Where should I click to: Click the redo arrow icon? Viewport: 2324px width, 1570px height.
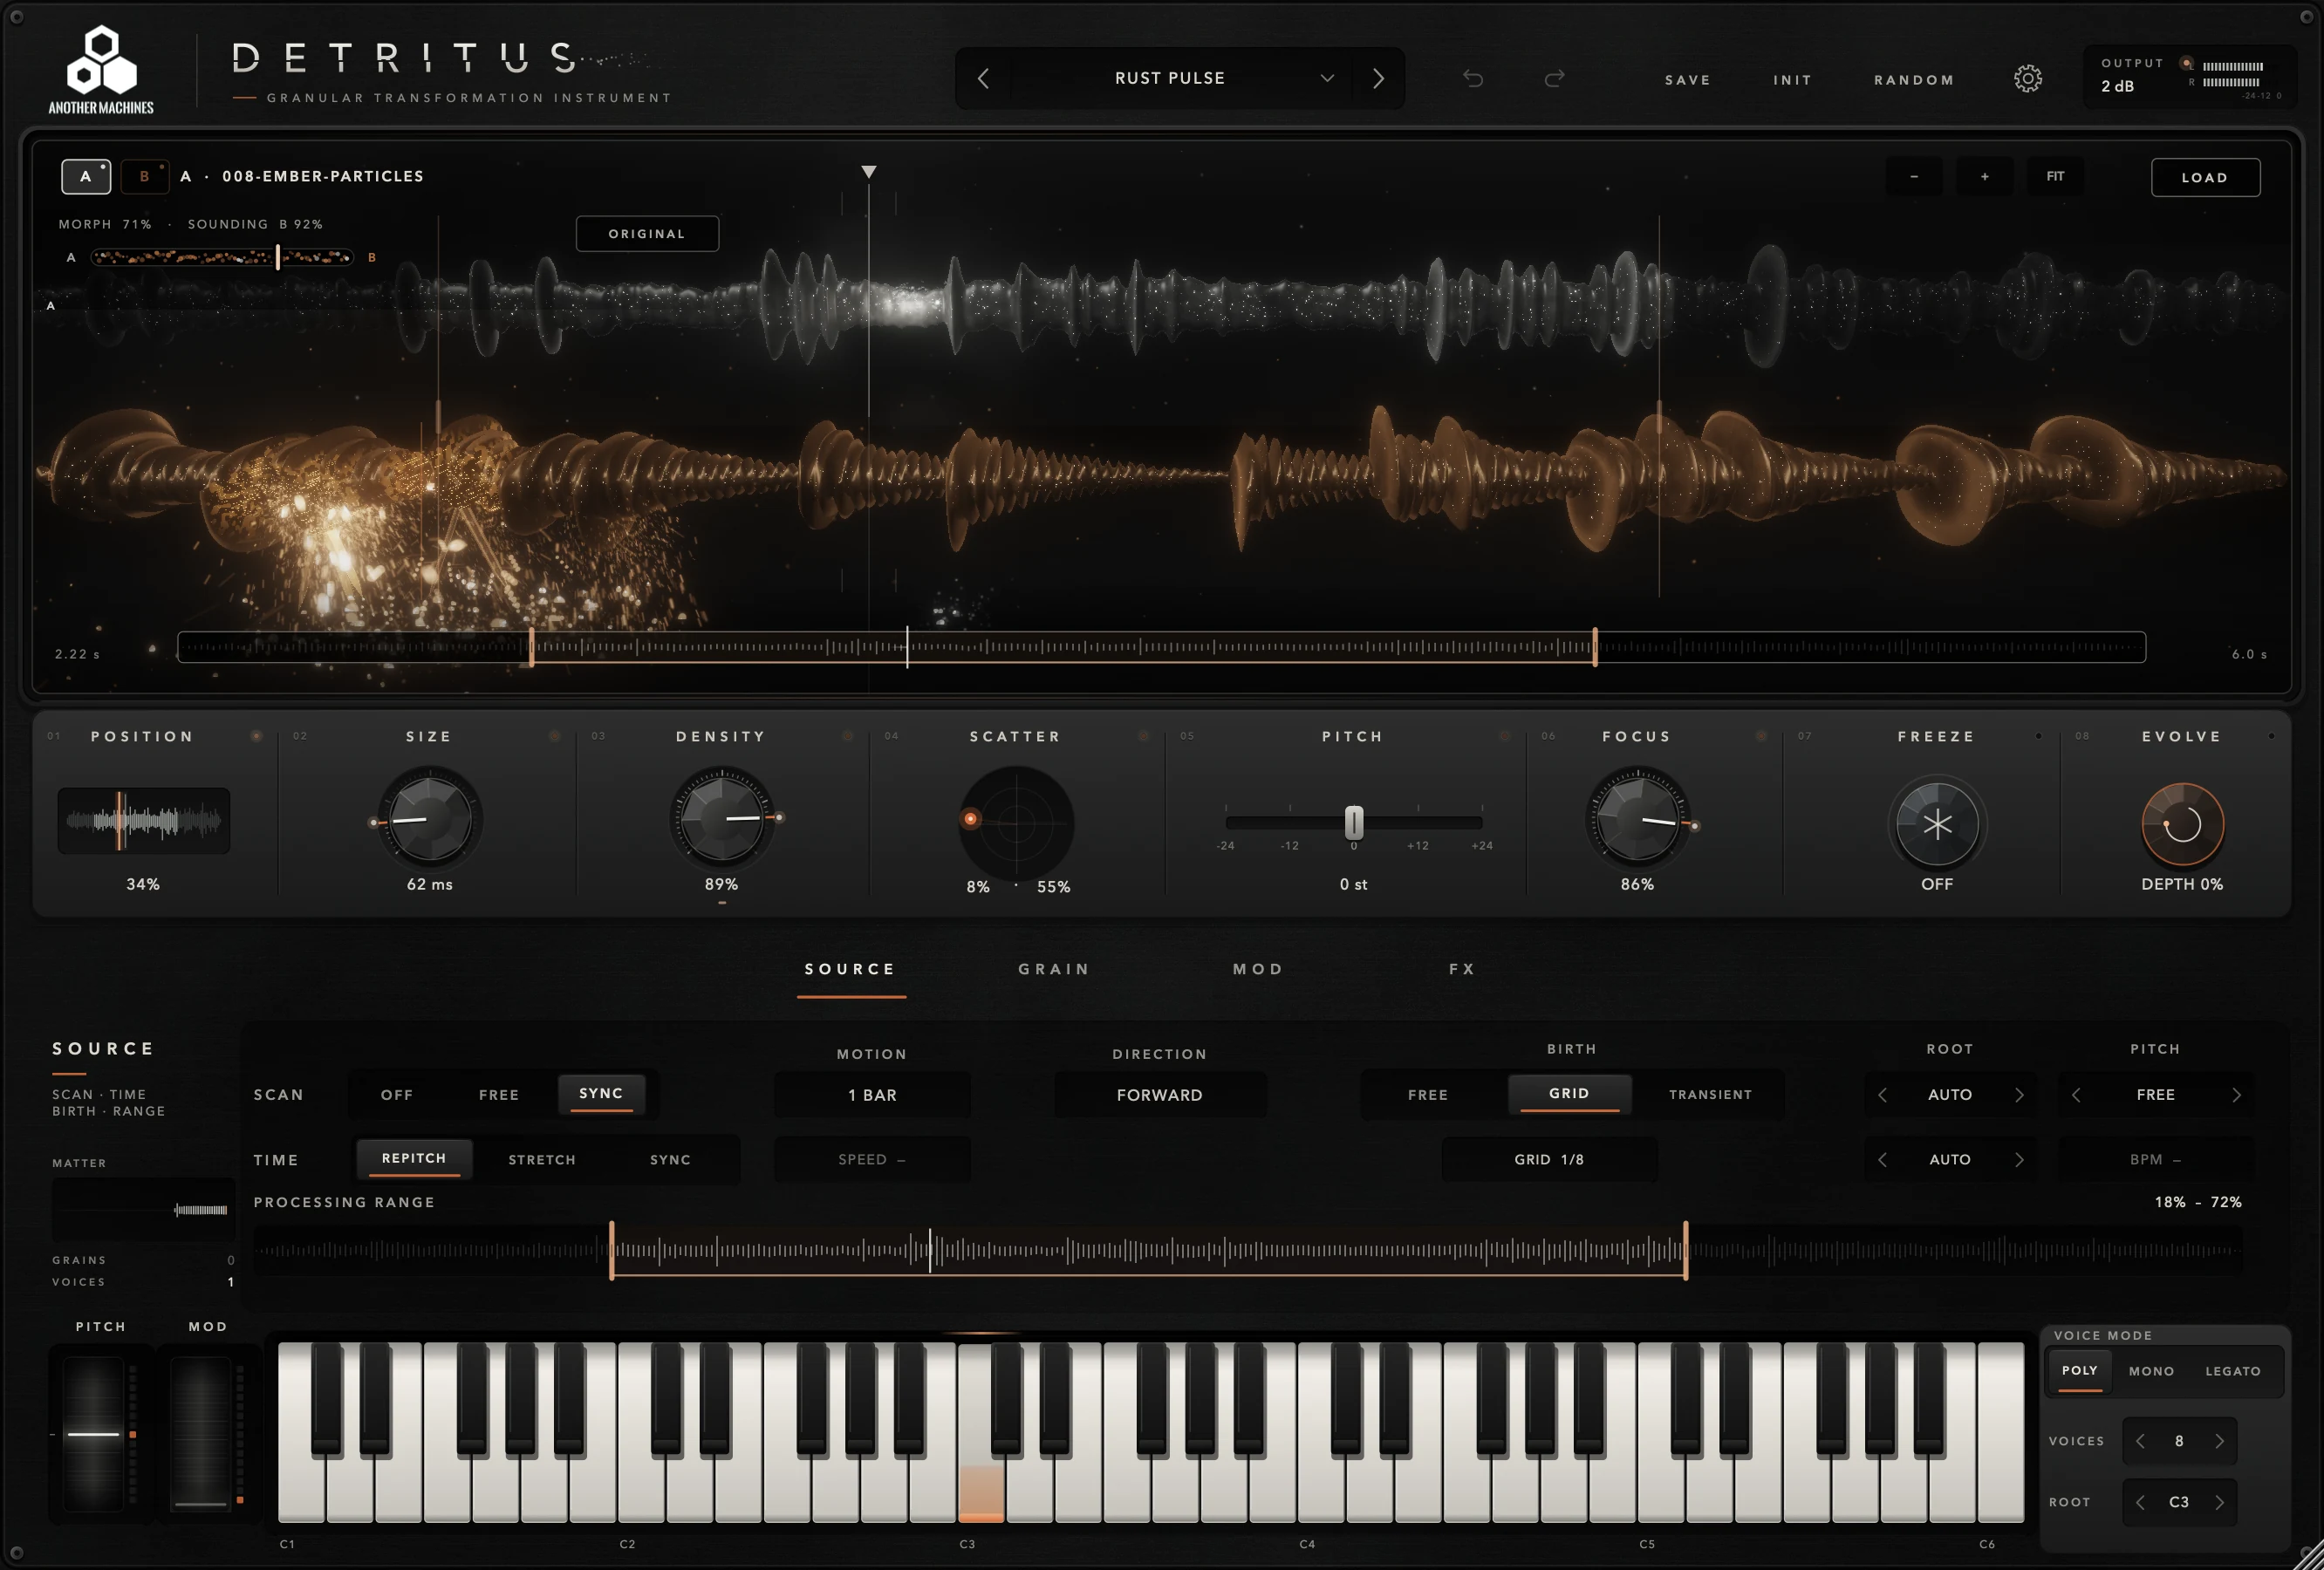click(1554, 78)
